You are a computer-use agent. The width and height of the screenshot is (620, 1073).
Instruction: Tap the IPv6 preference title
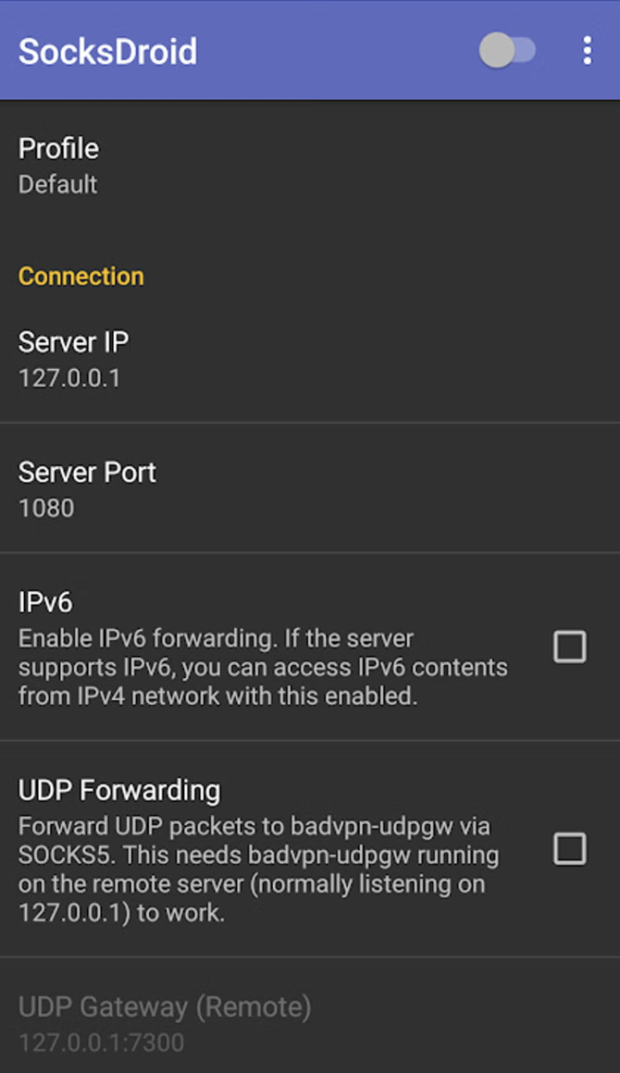[x=45, y=602]
